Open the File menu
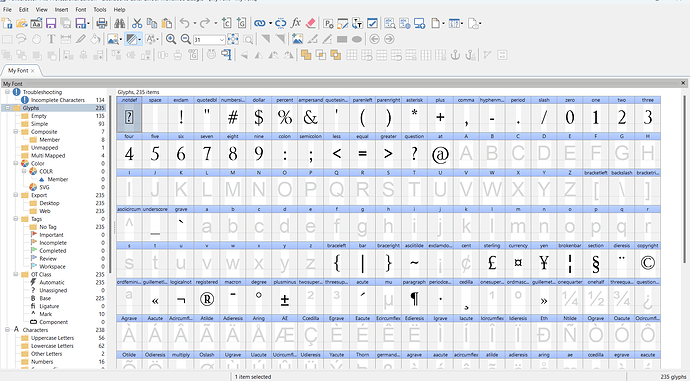Image resolution: width=690 pixels, height=381 pixels. click(7, 9)
